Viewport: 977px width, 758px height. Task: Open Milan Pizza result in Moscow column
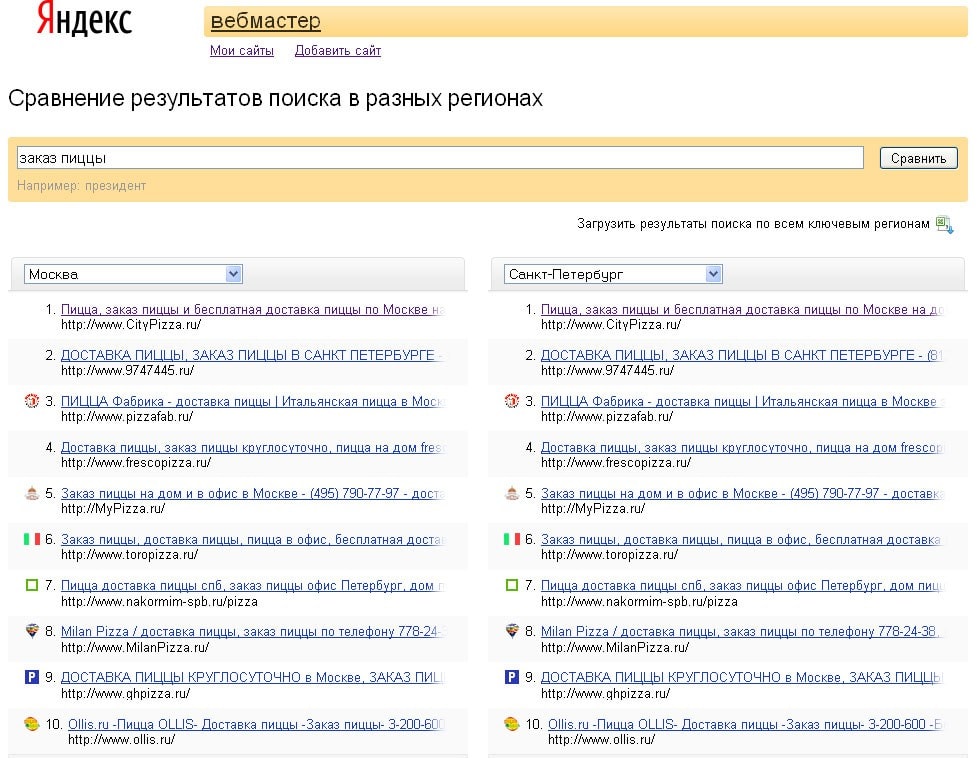[251, 632]
